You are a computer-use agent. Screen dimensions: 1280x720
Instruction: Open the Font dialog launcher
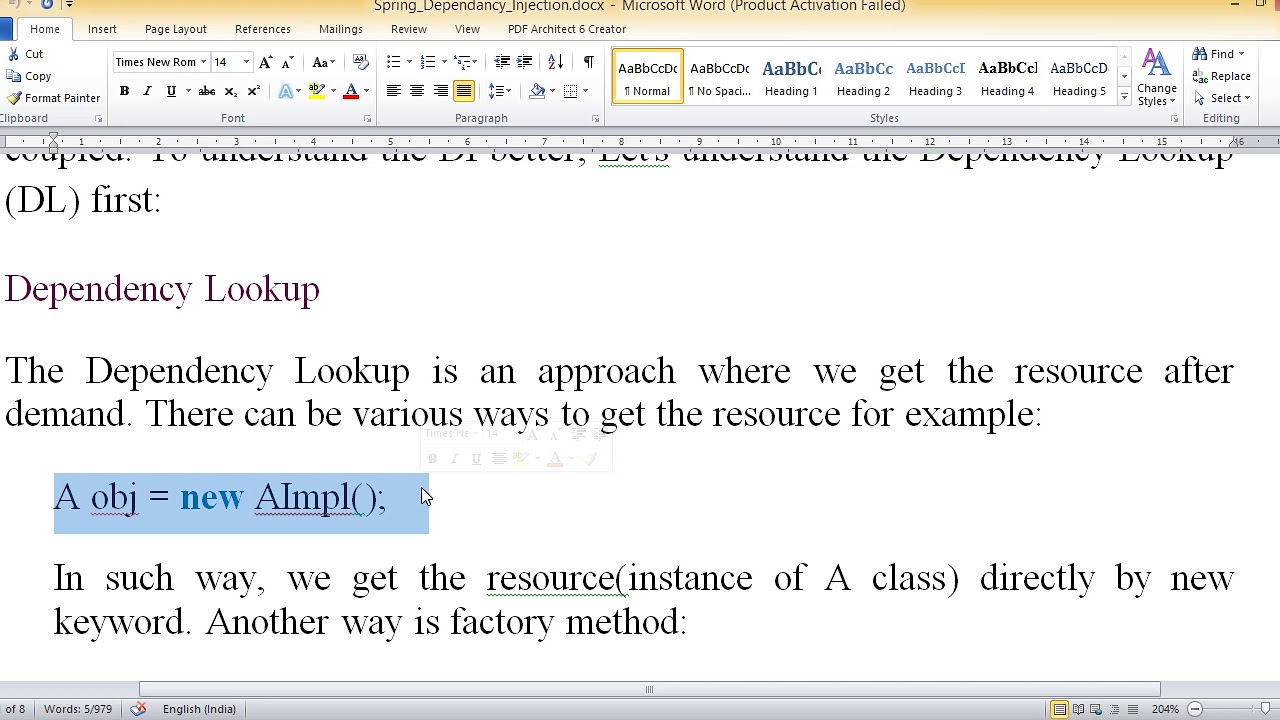tap(367, 119)
